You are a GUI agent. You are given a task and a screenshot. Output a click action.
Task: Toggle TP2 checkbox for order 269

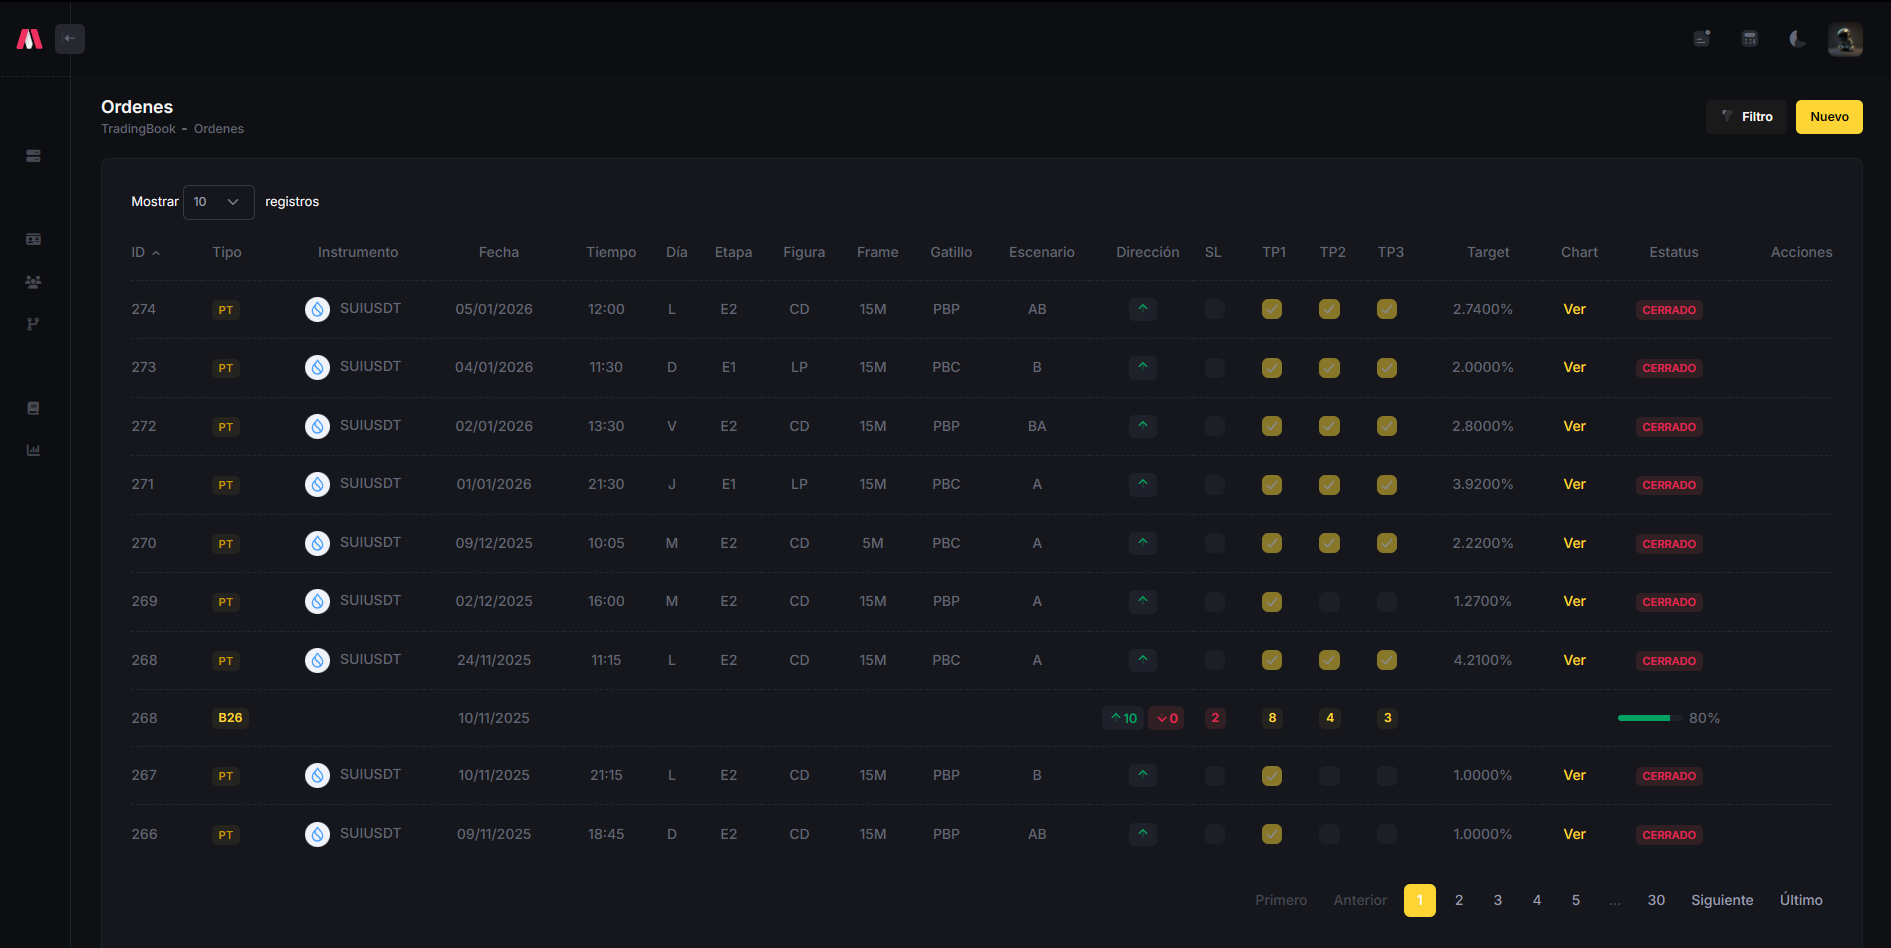tap(1329, 602)
